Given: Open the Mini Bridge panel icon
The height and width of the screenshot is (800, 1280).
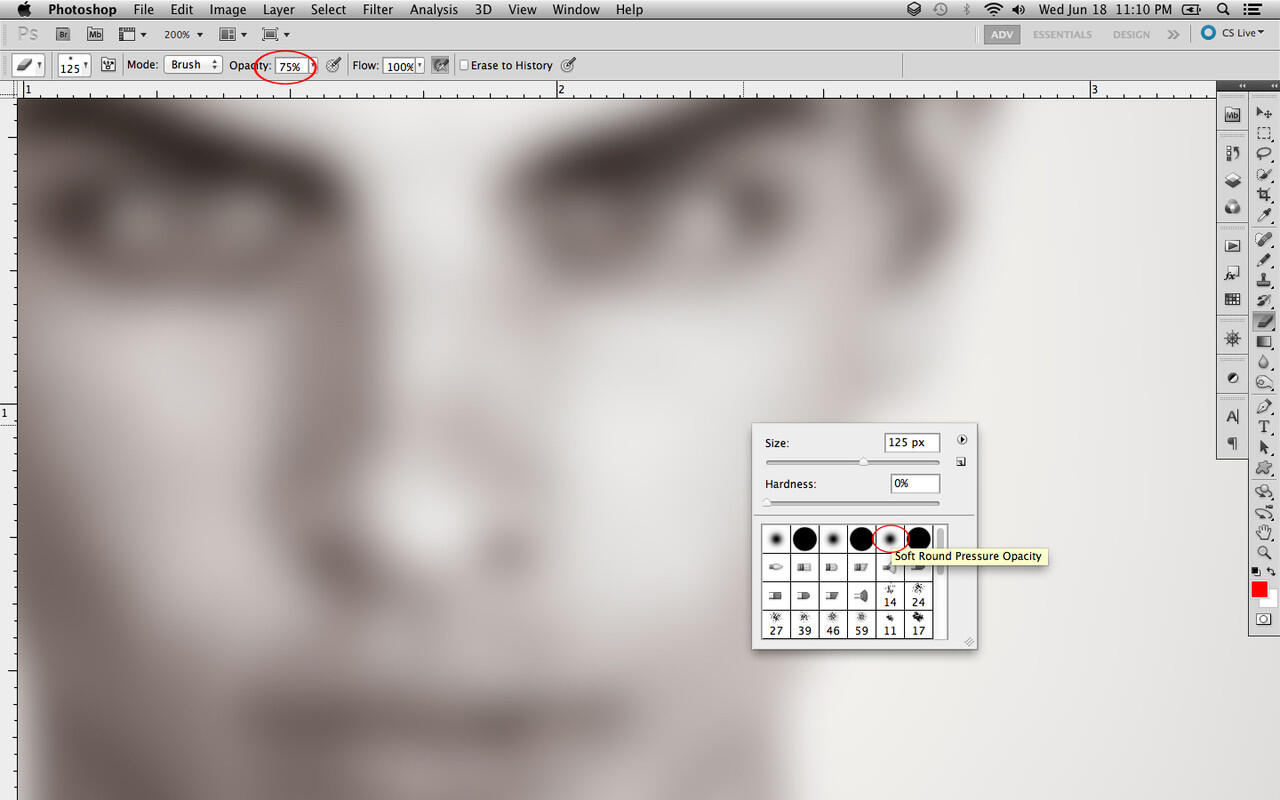Looking at the screenshot, I should pos(1232,116).
